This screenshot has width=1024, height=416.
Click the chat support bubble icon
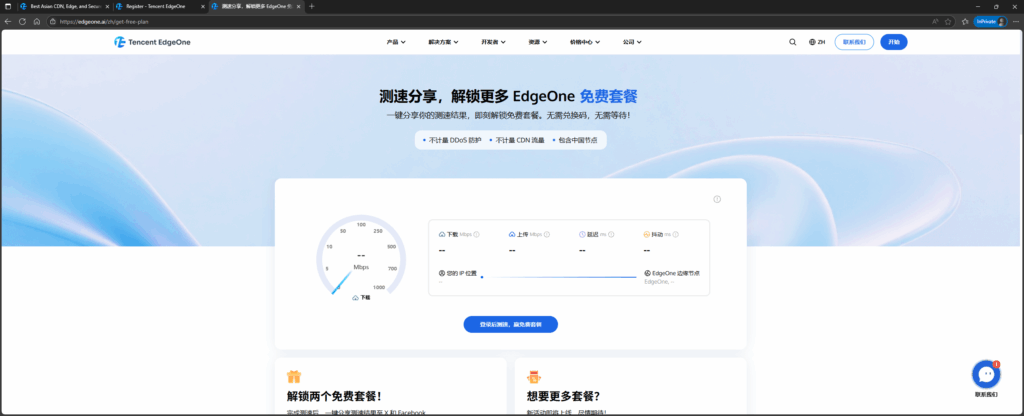pos(986,374)
